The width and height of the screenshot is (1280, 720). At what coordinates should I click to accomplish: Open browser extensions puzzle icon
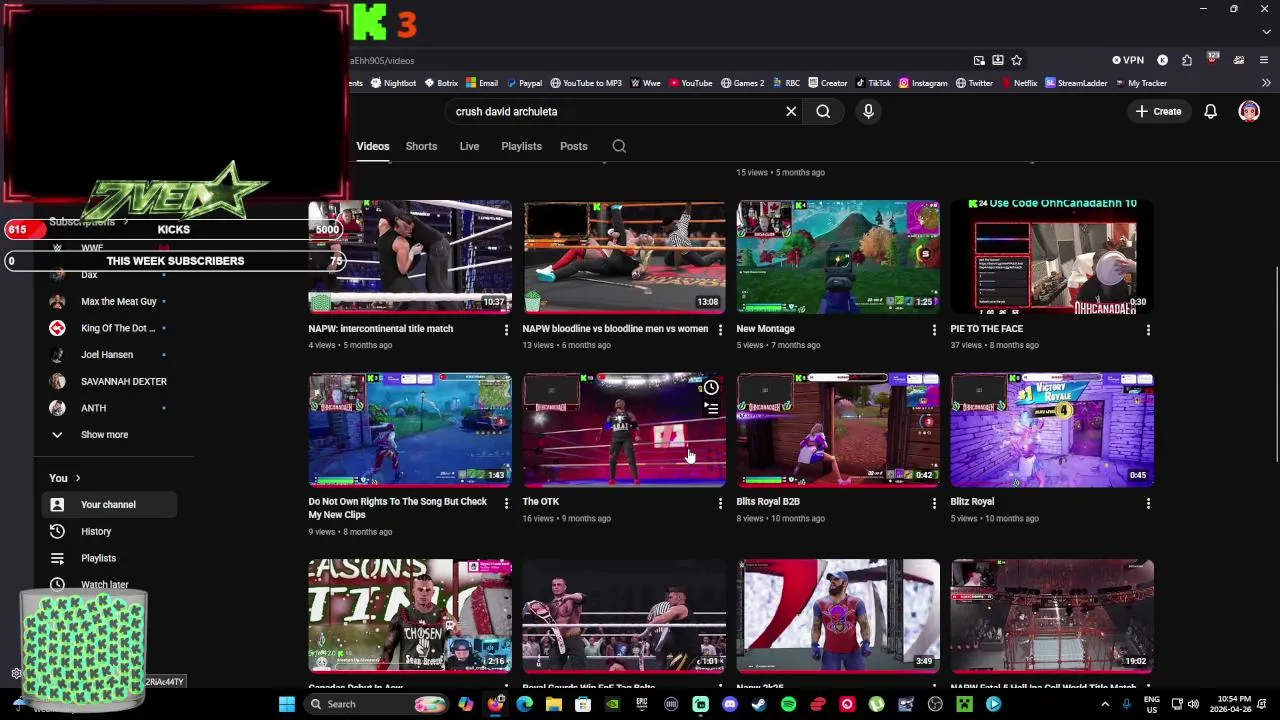coord(1187,60)
